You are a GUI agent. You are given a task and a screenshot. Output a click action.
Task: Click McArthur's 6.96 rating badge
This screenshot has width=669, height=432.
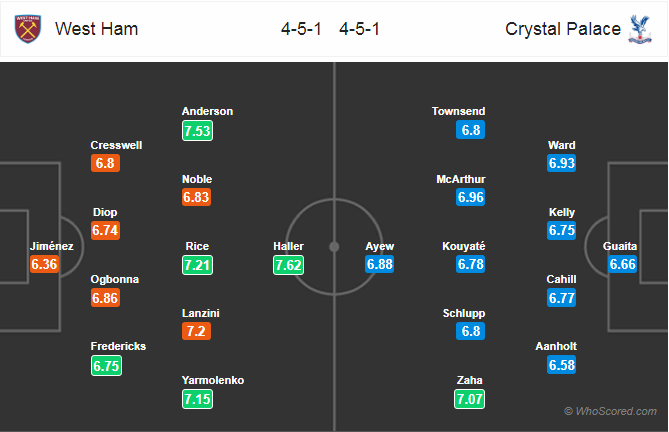pos(471,197)
